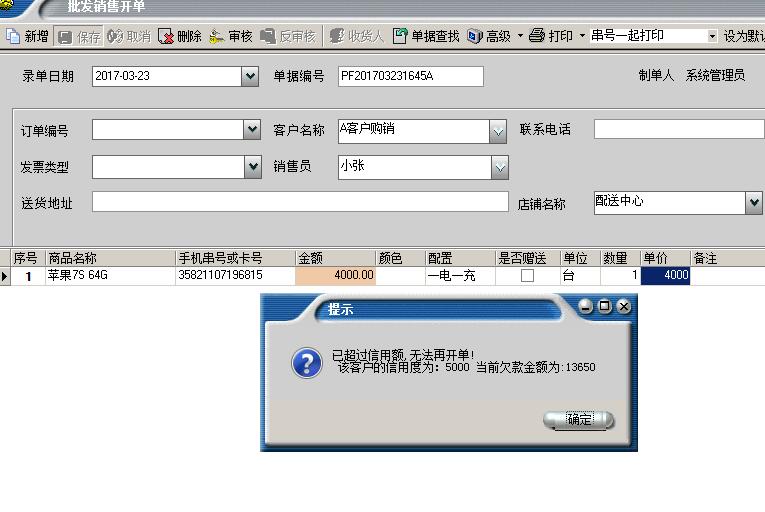This screenshot has height=512, width=765.
Task: Click the 配置 column header
Action: pyautogui.click(x=460, y=258)
